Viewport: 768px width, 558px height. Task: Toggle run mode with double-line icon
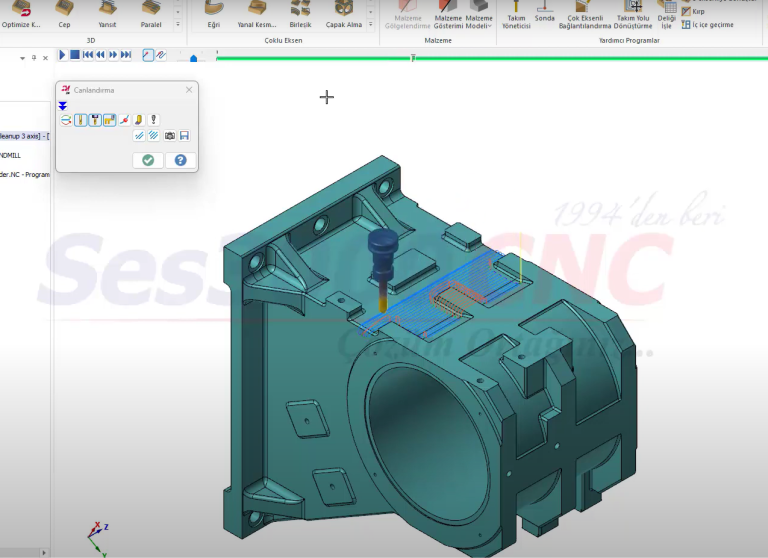(161, 55)
